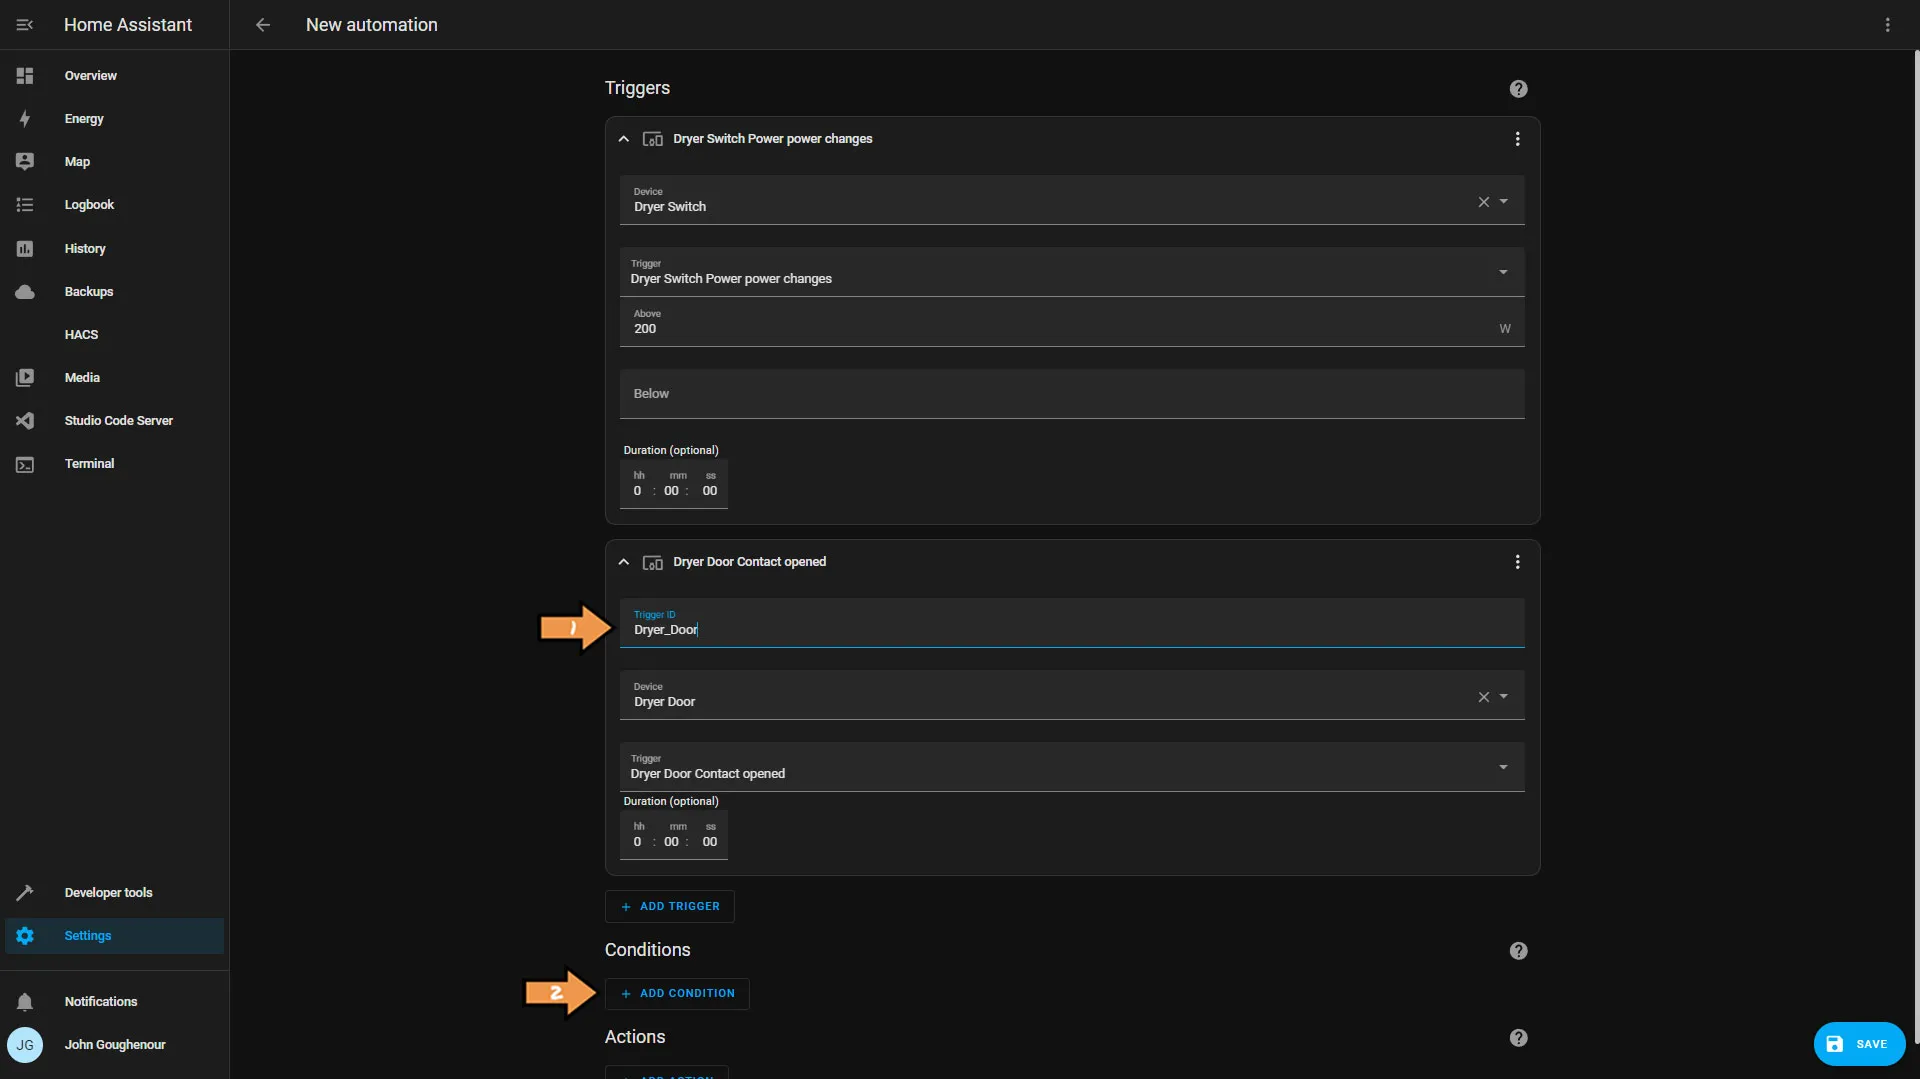Open the Dryer Switch Power trigger type dropdown
Viewport: 1920px width, 1079px height.
1503,272
